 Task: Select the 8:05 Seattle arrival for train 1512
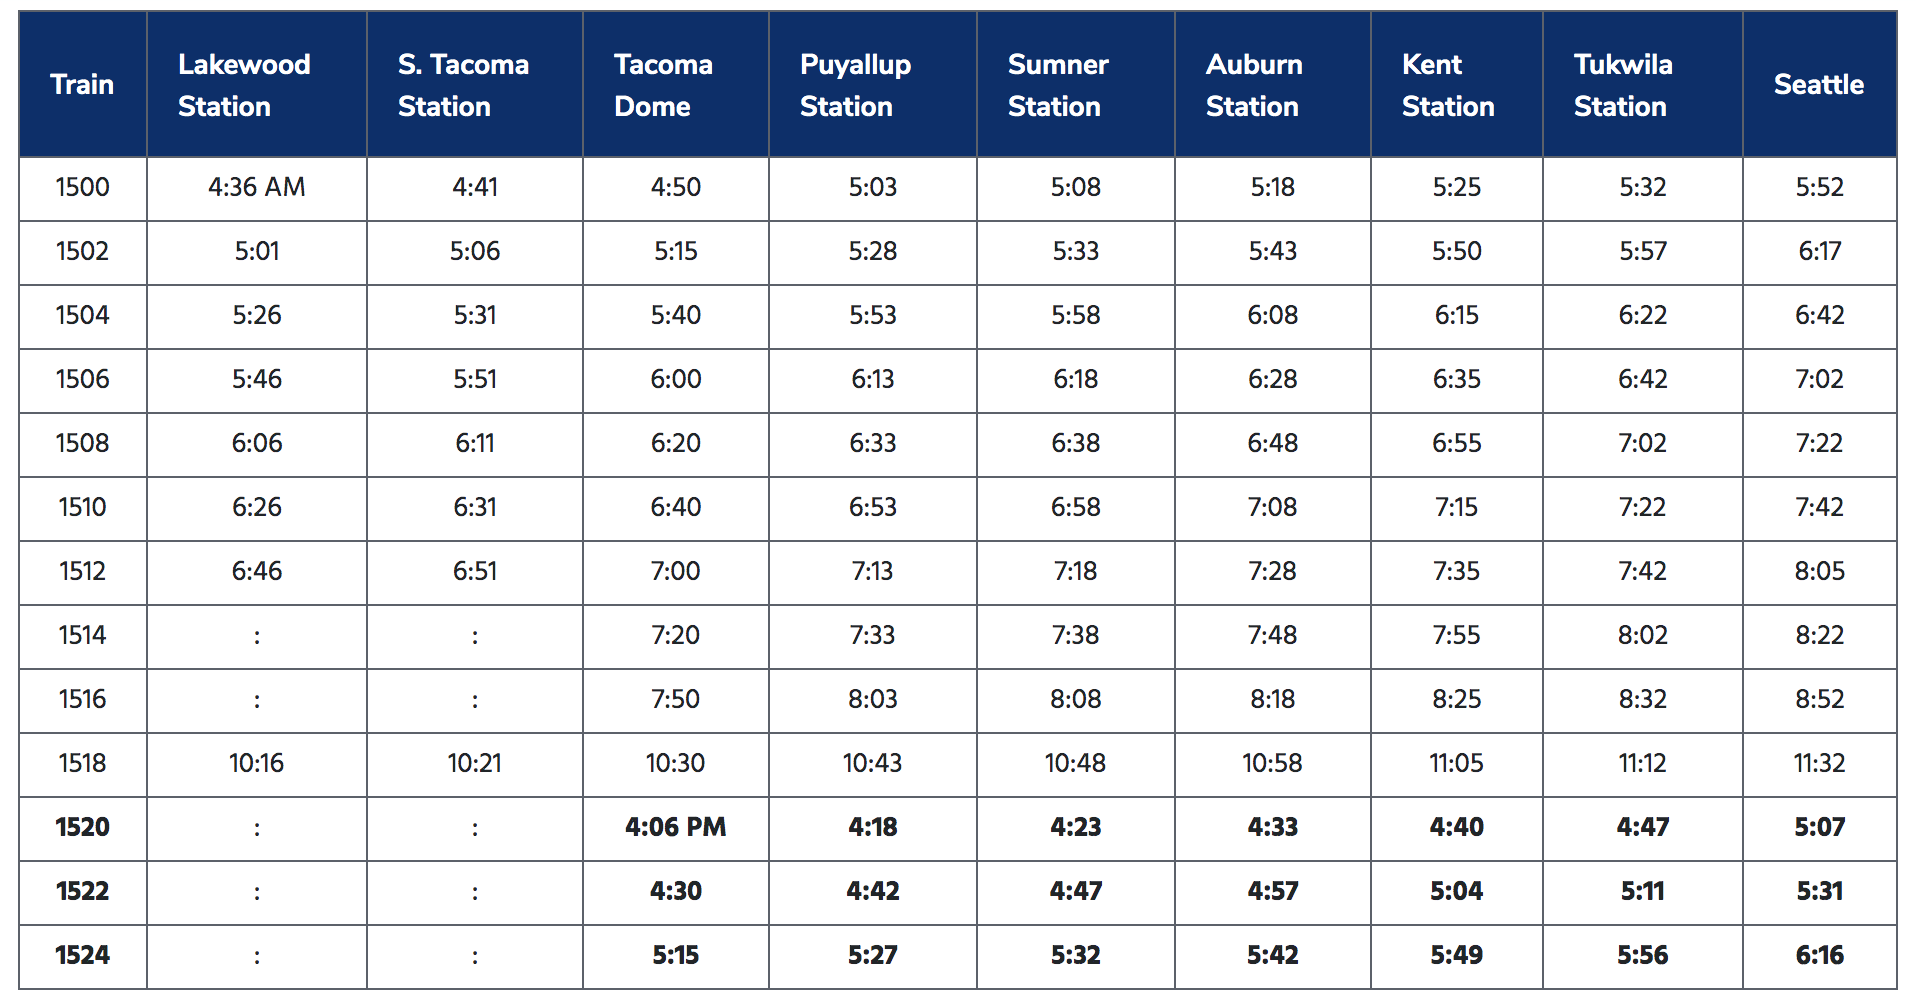(1819, 571)
